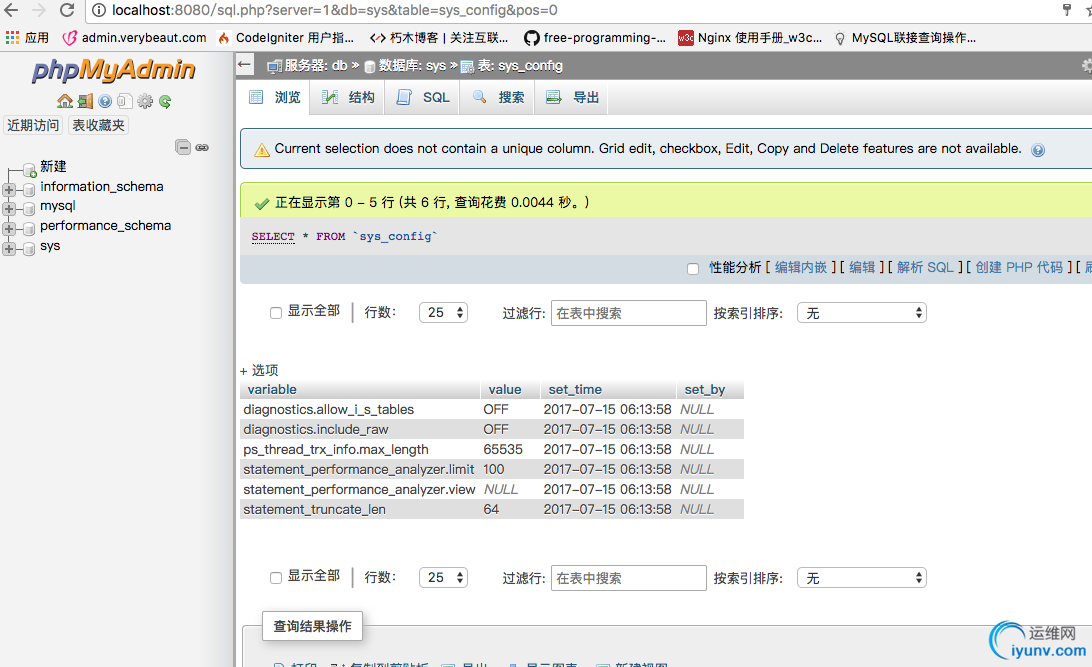Click the phpMyAdmin home icon

pos(65,101)
